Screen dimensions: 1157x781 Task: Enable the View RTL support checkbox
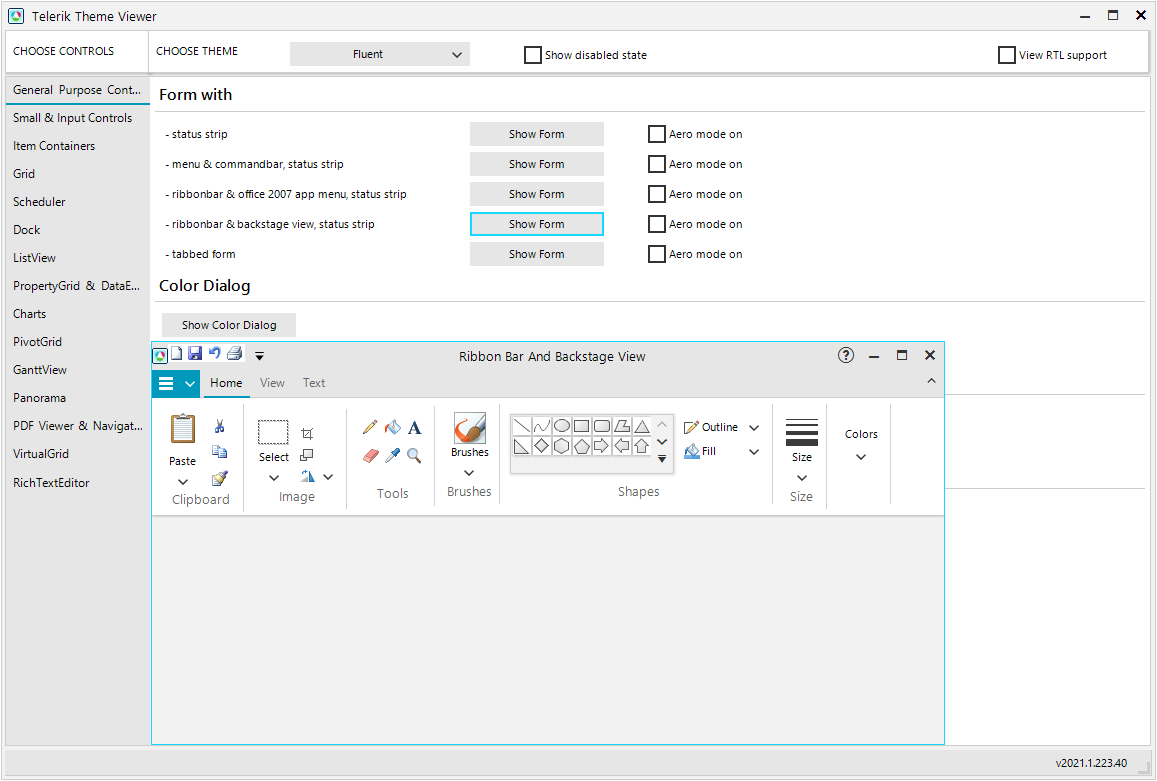1006,55
